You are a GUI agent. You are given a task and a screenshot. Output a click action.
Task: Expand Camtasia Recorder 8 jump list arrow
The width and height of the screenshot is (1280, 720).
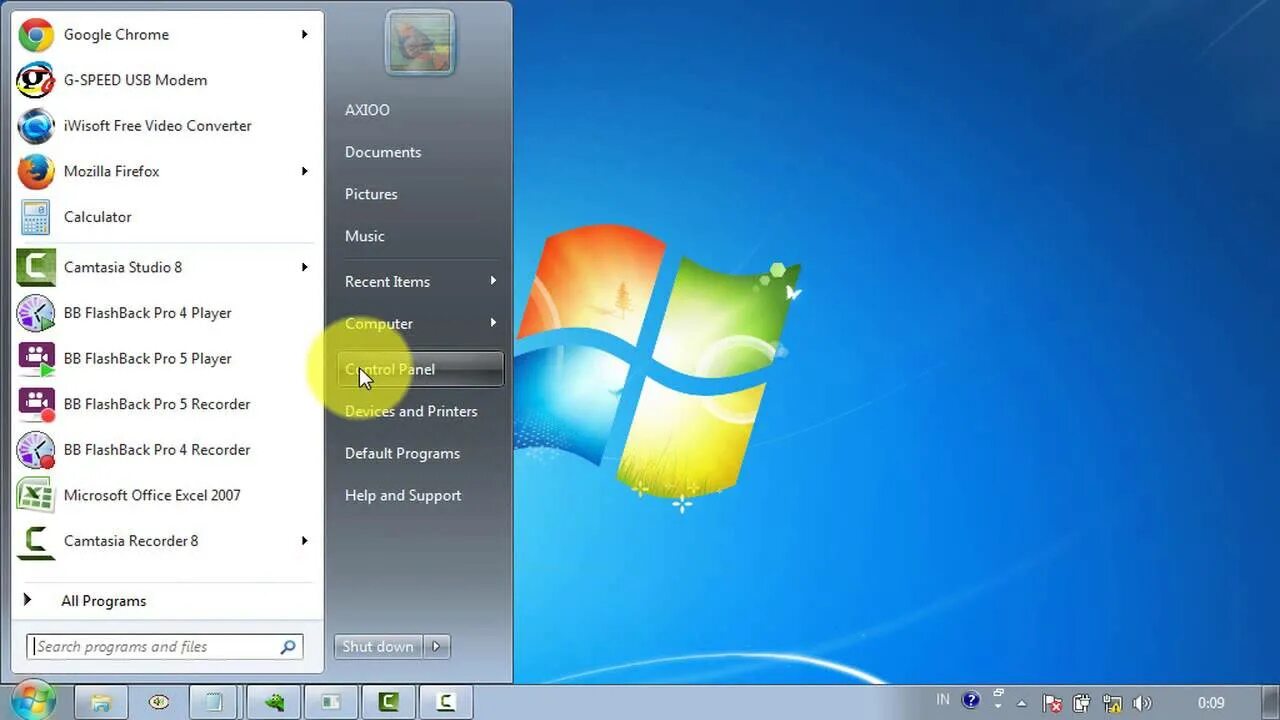(x=305, y=541)
